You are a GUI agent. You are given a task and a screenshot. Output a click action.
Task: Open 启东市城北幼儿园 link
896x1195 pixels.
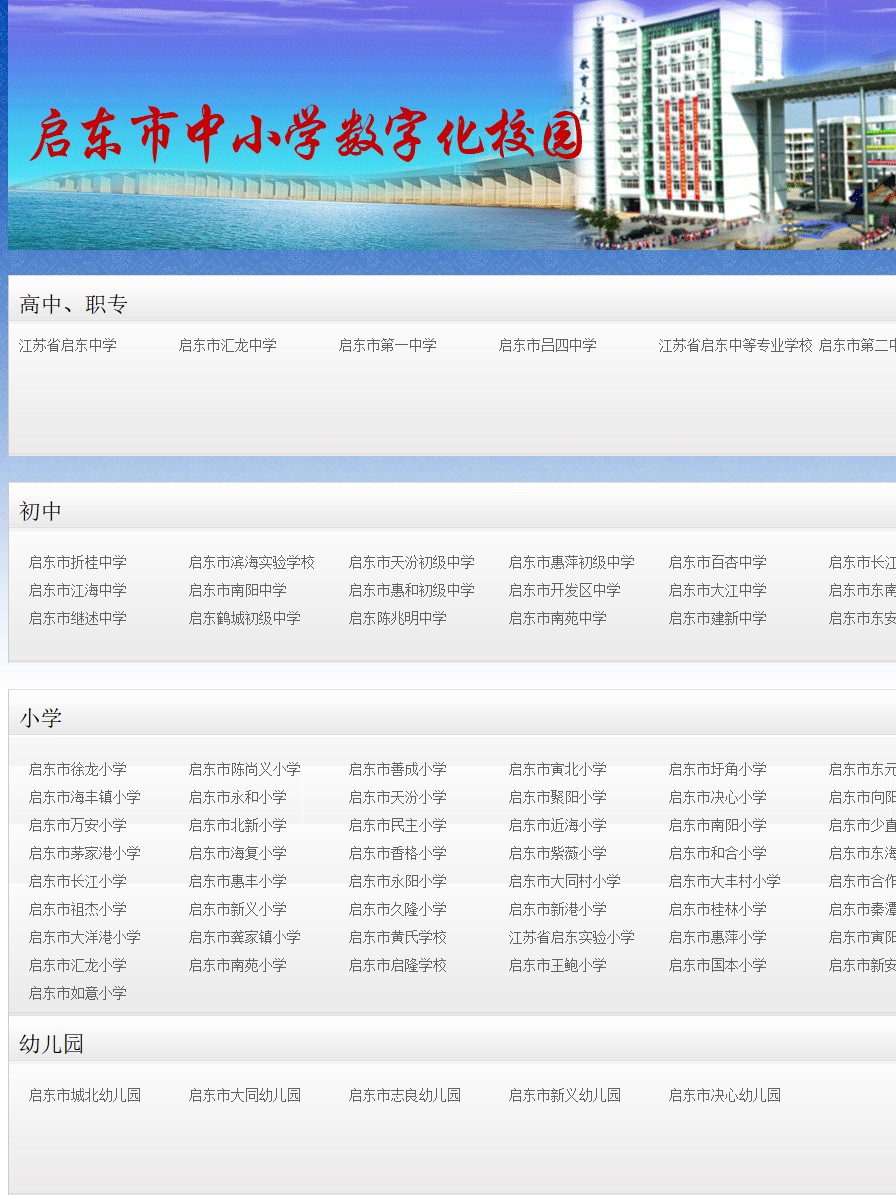click(85, 1095)
